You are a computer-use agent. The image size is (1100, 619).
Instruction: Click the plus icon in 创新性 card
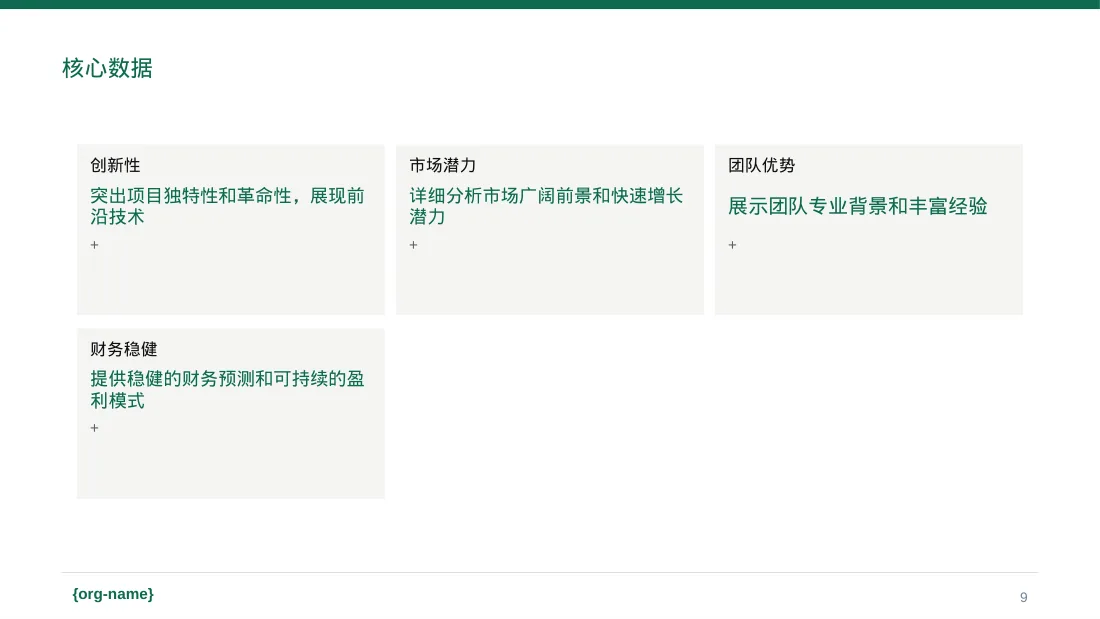click(95, 245)
